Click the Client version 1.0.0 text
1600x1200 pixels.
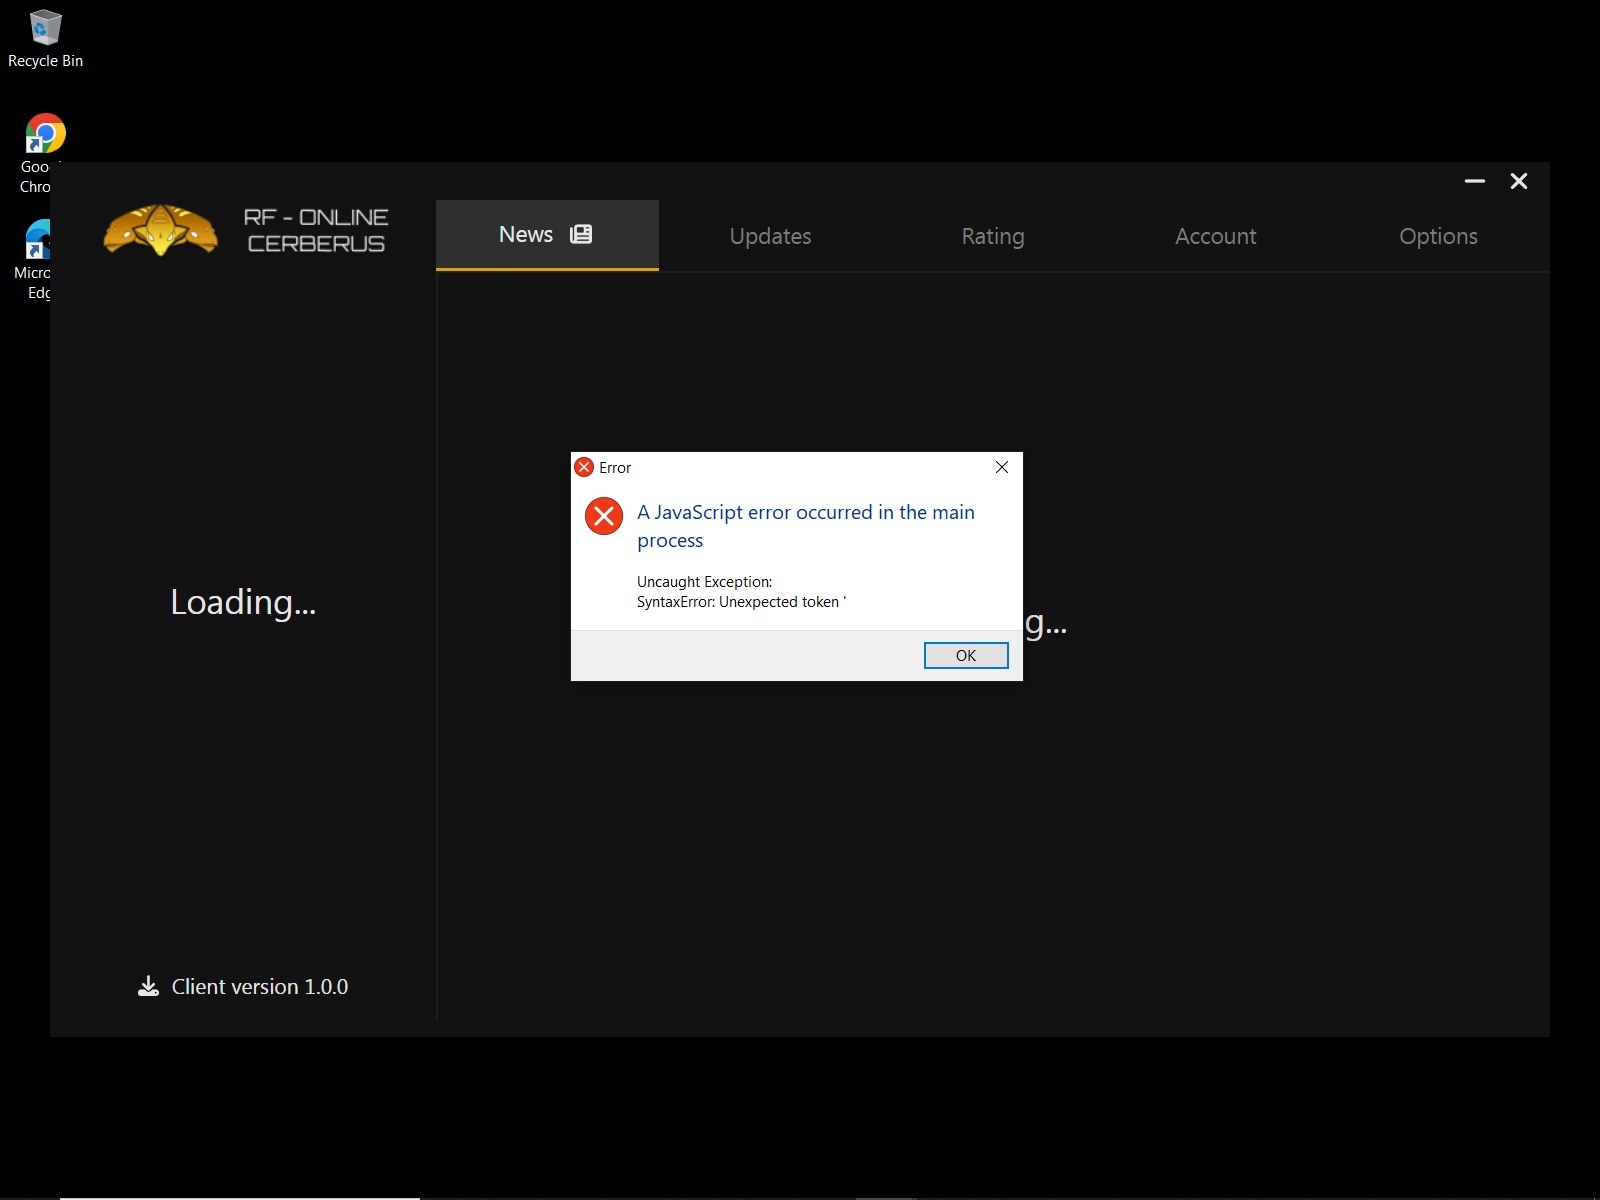(x=260, y=987)
